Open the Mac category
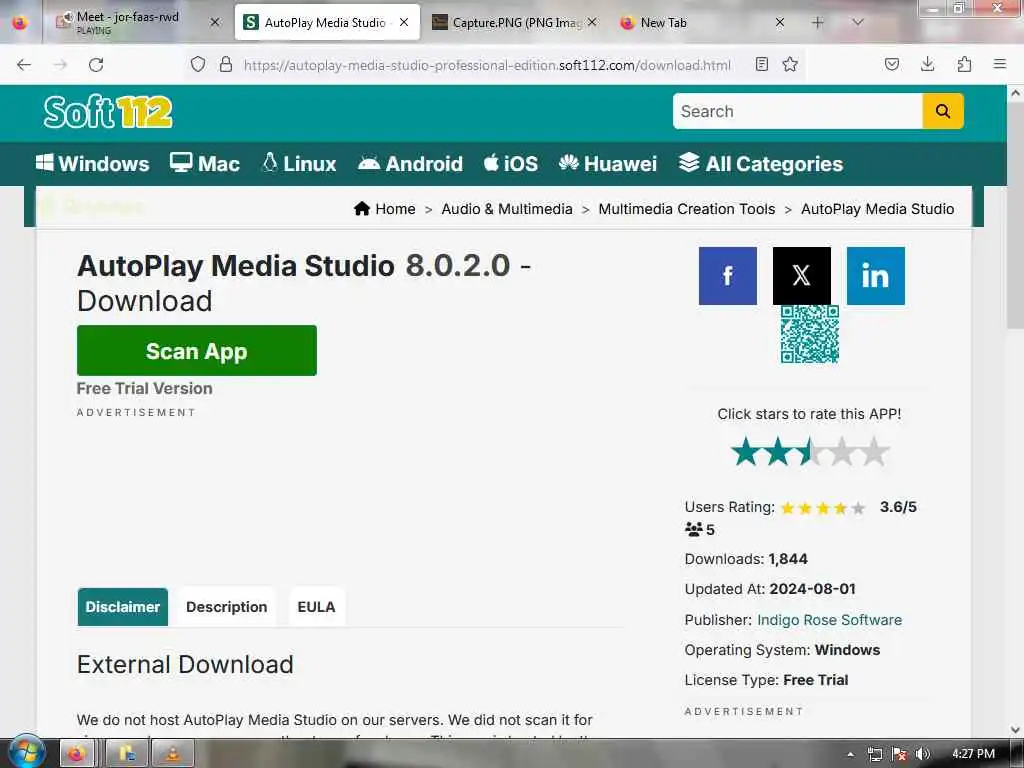1024x768 pixels. (205, 163)
